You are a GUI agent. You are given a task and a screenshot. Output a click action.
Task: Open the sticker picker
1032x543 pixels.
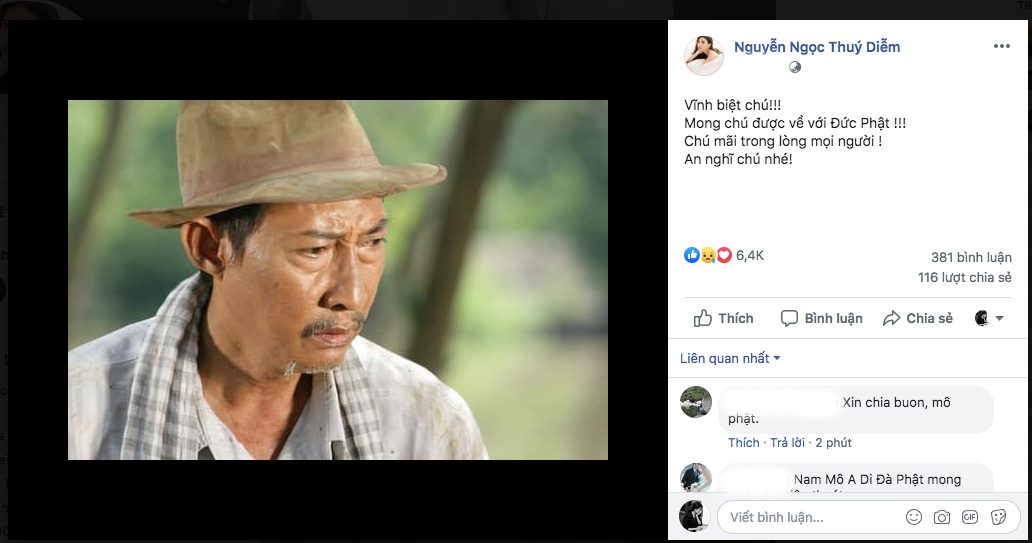(x=997, y=517)
